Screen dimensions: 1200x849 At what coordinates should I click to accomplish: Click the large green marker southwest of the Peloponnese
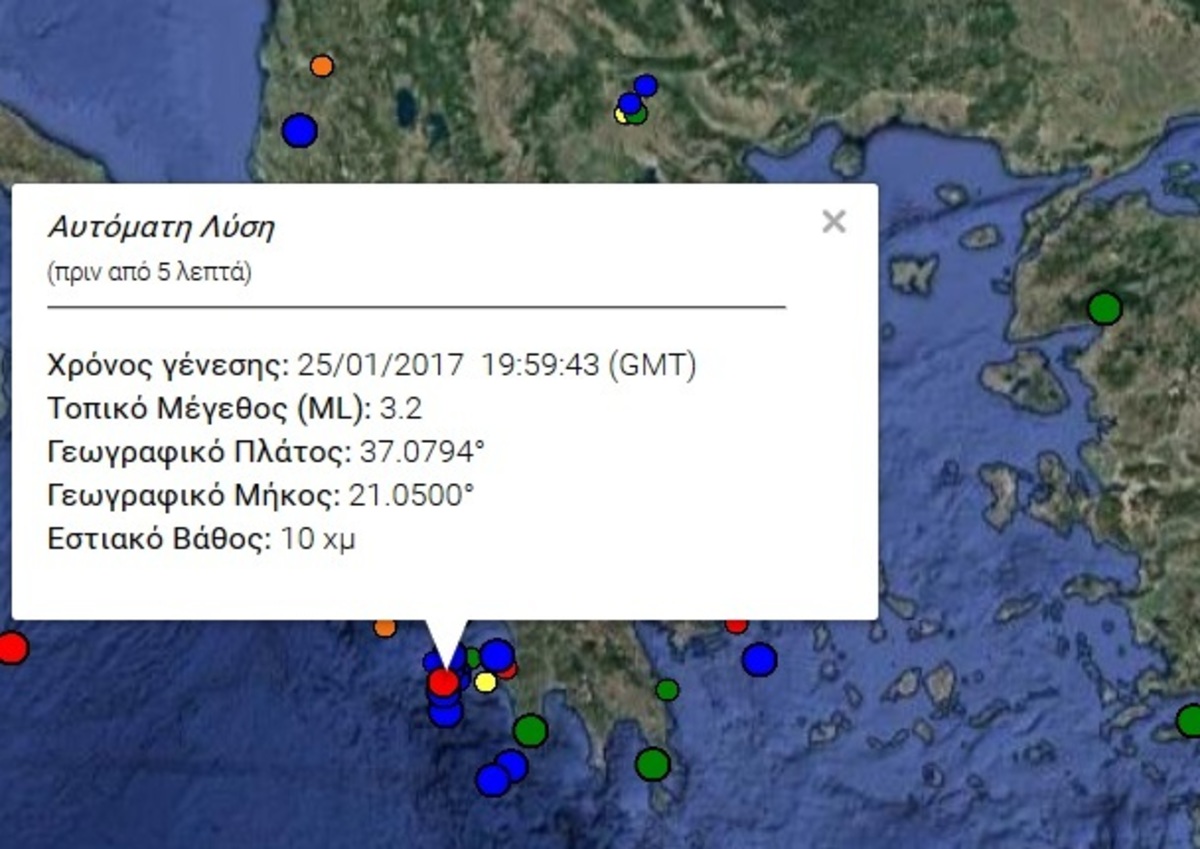(530, 730)
